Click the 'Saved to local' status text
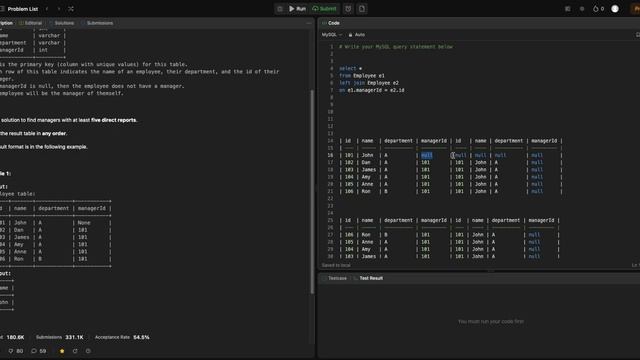This screenshot has width=640, height=360. point(336,265)
